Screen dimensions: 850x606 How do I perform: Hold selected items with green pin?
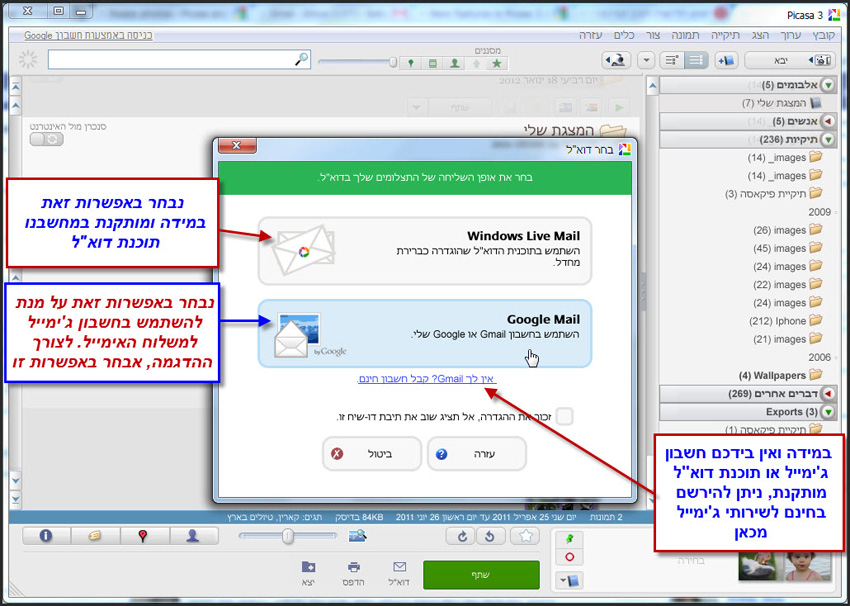(x=570, y=540)
